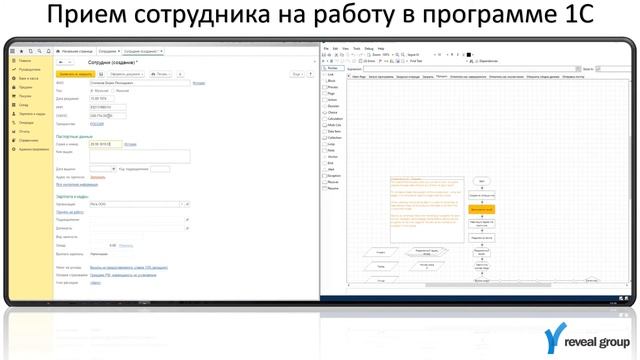Open the File menu in Blue Prism
Viewport: 640px width, 360px height.
point(326,49)
